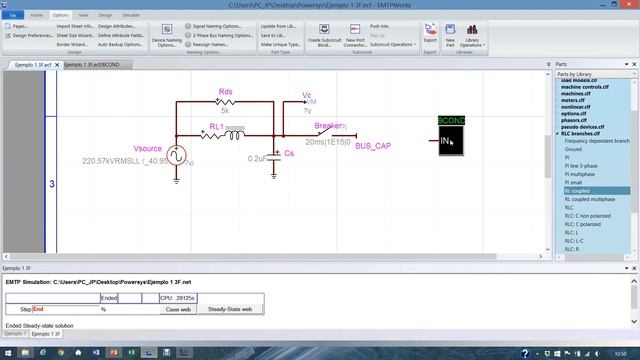Open Subcircuit Operations dropdown
Screen dimensions: 640x360
[393, 44]
